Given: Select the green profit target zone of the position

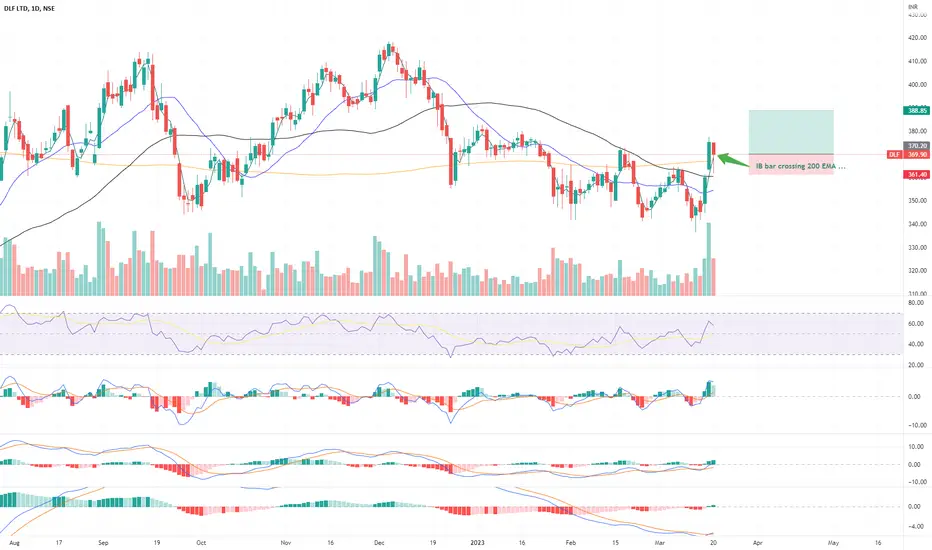Looking at the screenshot, I should pos(791,132).
